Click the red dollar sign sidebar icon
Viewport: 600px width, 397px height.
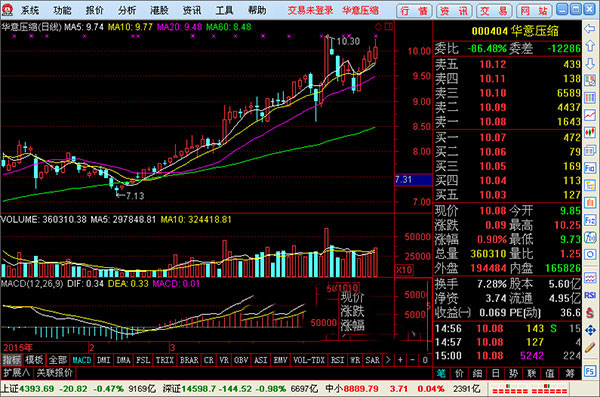(590, 312)
